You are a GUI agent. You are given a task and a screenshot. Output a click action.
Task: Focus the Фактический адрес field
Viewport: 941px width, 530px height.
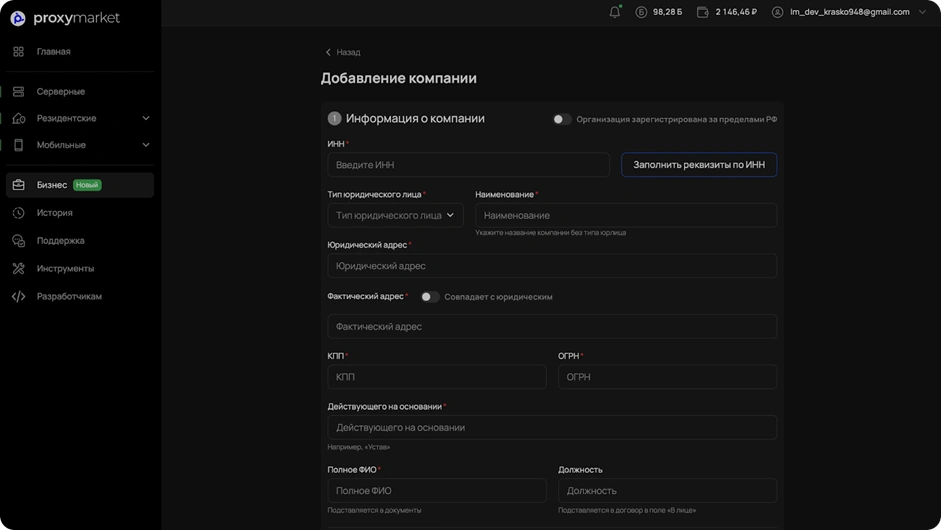click(x=552, y=327)
